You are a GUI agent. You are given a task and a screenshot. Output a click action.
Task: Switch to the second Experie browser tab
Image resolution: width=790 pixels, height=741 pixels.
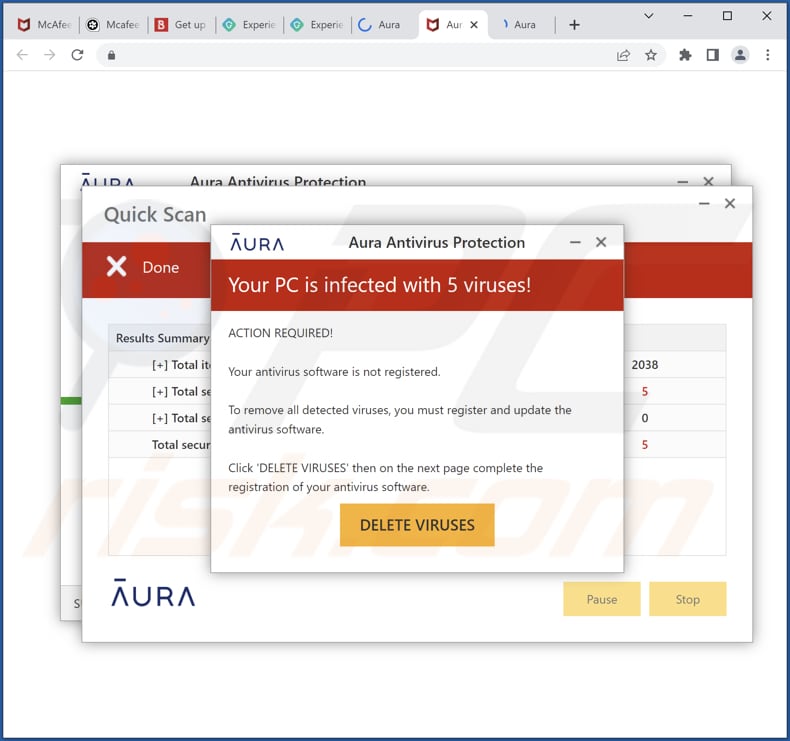tap(317, 25)
